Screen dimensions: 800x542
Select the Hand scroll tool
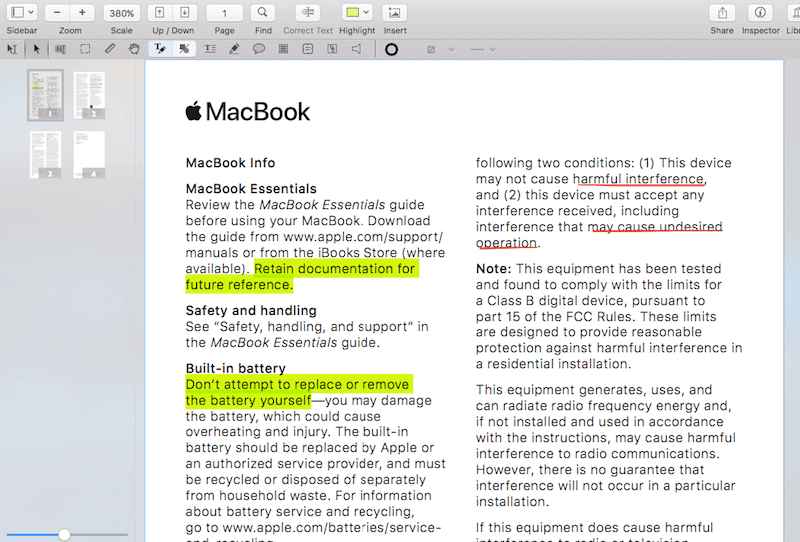click(134, 49)
